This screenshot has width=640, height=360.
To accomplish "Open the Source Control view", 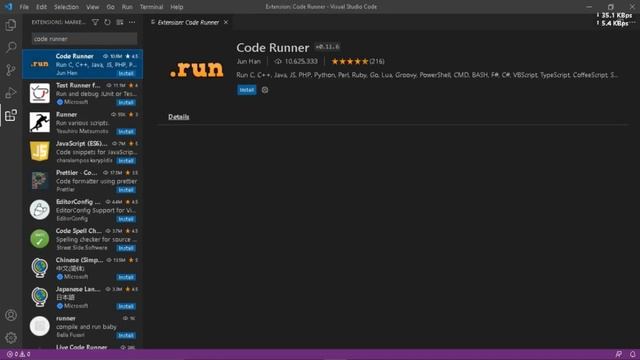I will point(11,70).
